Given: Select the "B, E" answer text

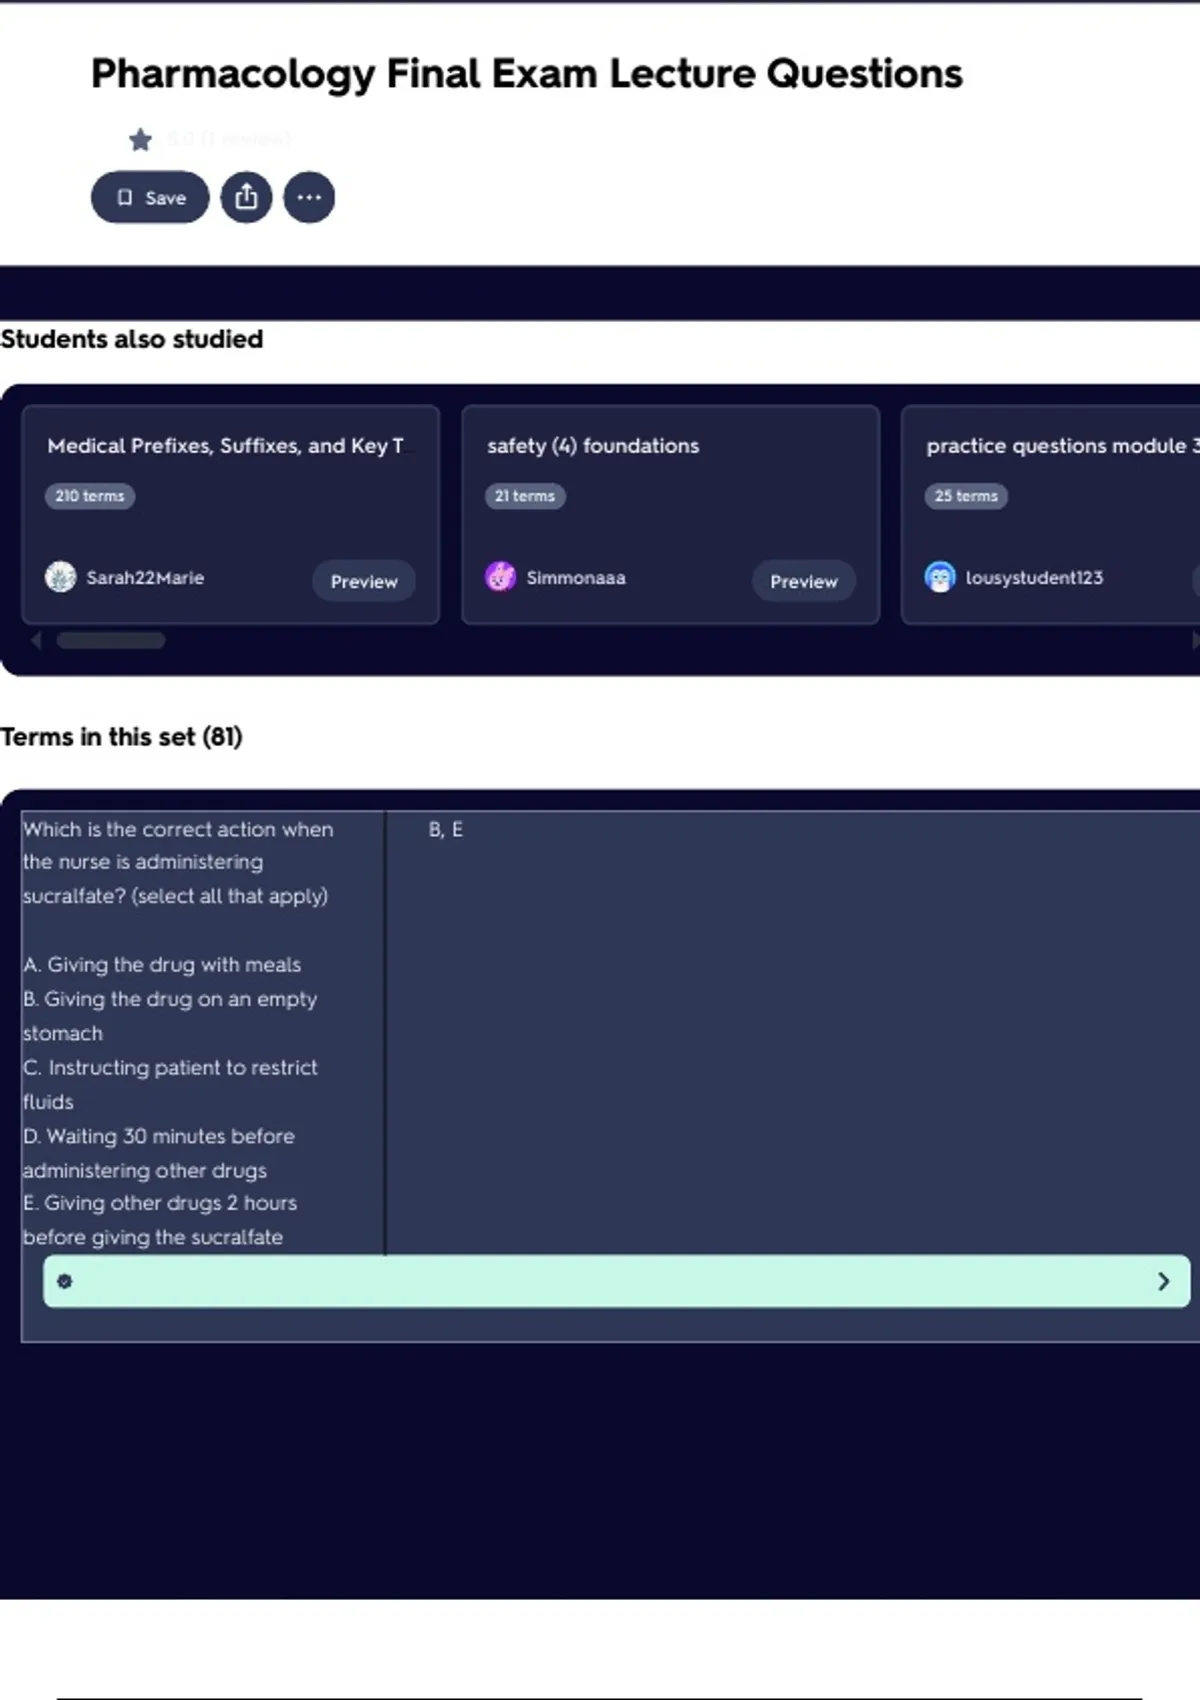Looking at the screenshot, I should (446, 830).
